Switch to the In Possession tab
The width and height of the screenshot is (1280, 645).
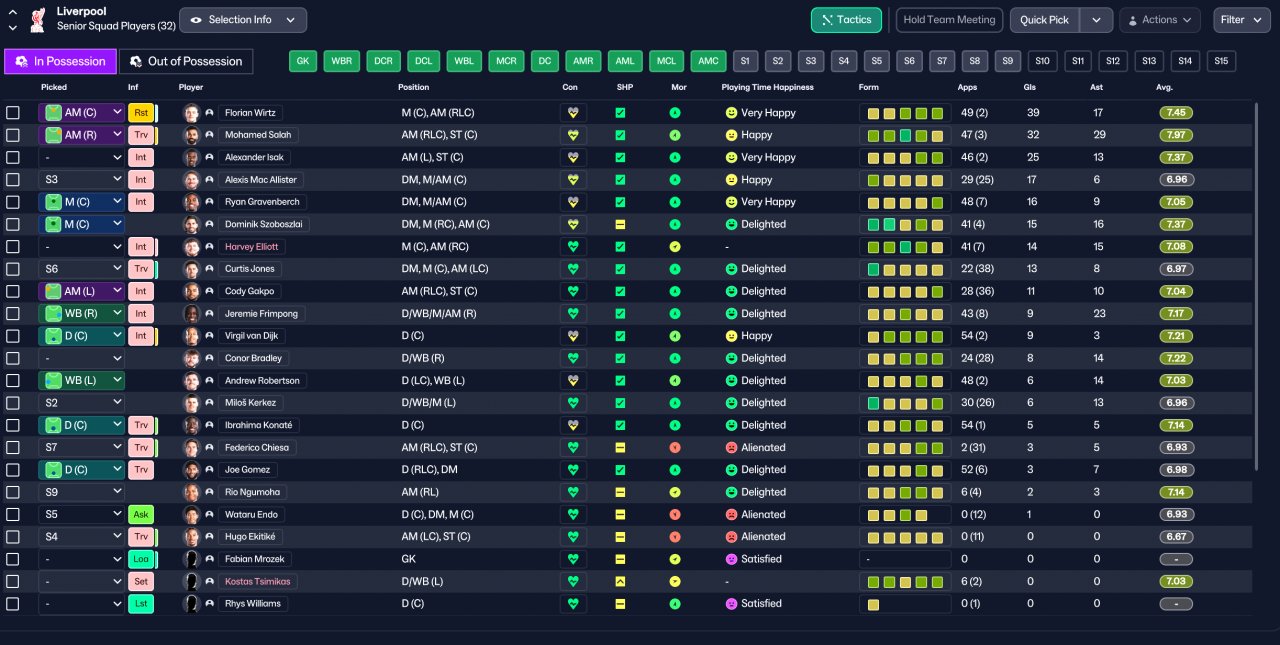[x=60, y=61]
